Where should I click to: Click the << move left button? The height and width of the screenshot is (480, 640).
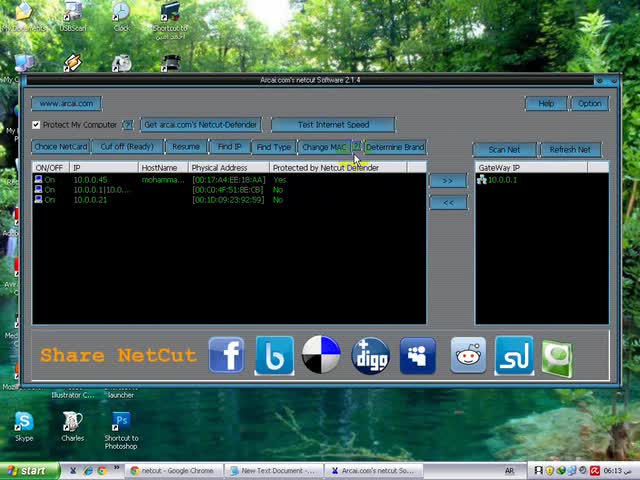pos(448,202)
